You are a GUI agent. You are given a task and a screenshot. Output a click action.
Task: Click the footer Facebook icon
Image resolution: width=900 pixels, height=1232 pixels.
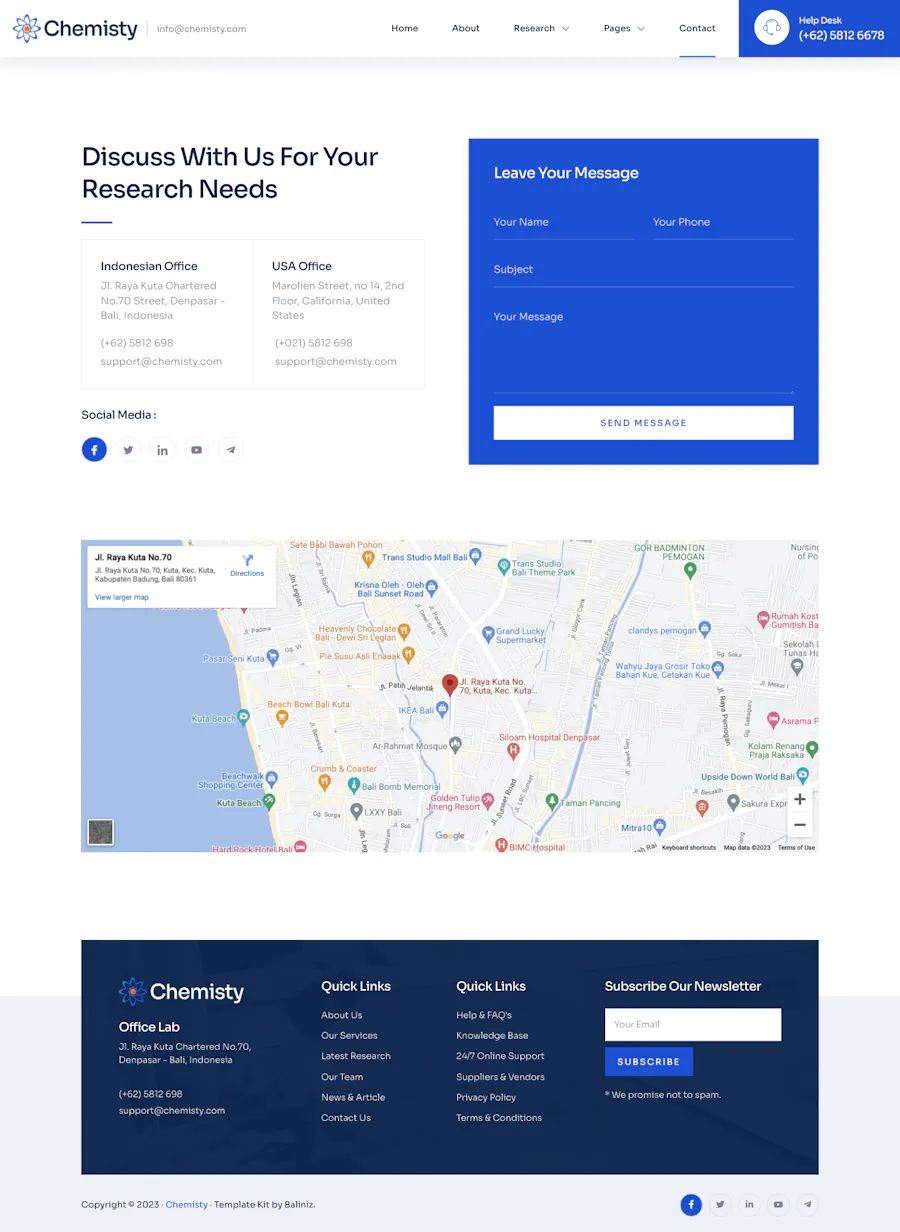[691, 1205]
